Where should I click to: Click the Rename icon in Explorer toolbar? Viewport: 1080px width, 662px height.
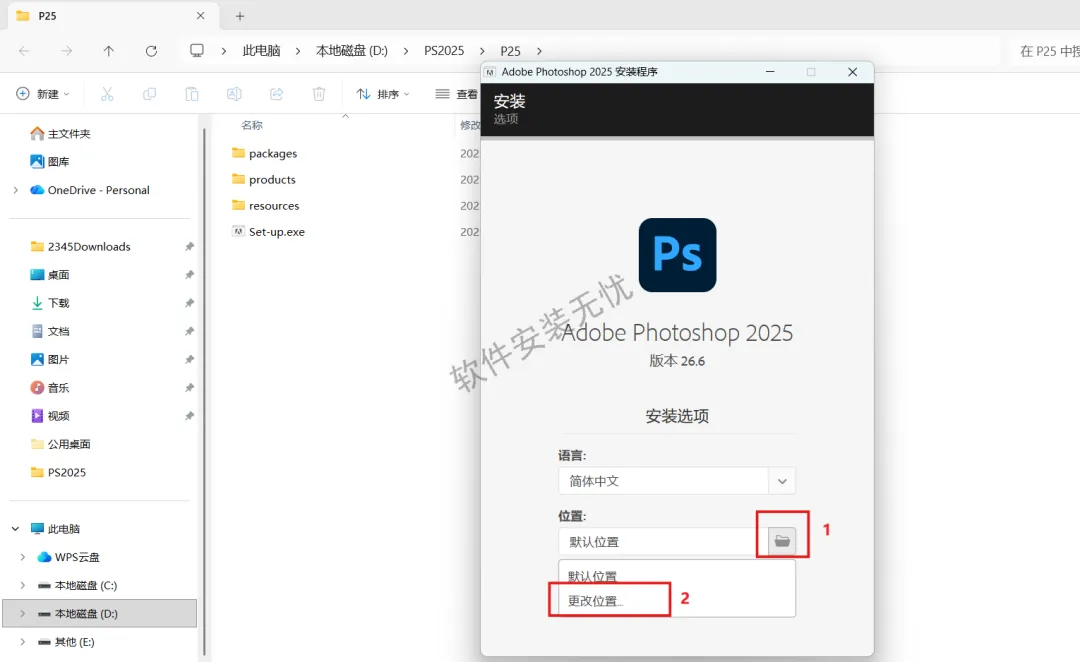[234, 94]
